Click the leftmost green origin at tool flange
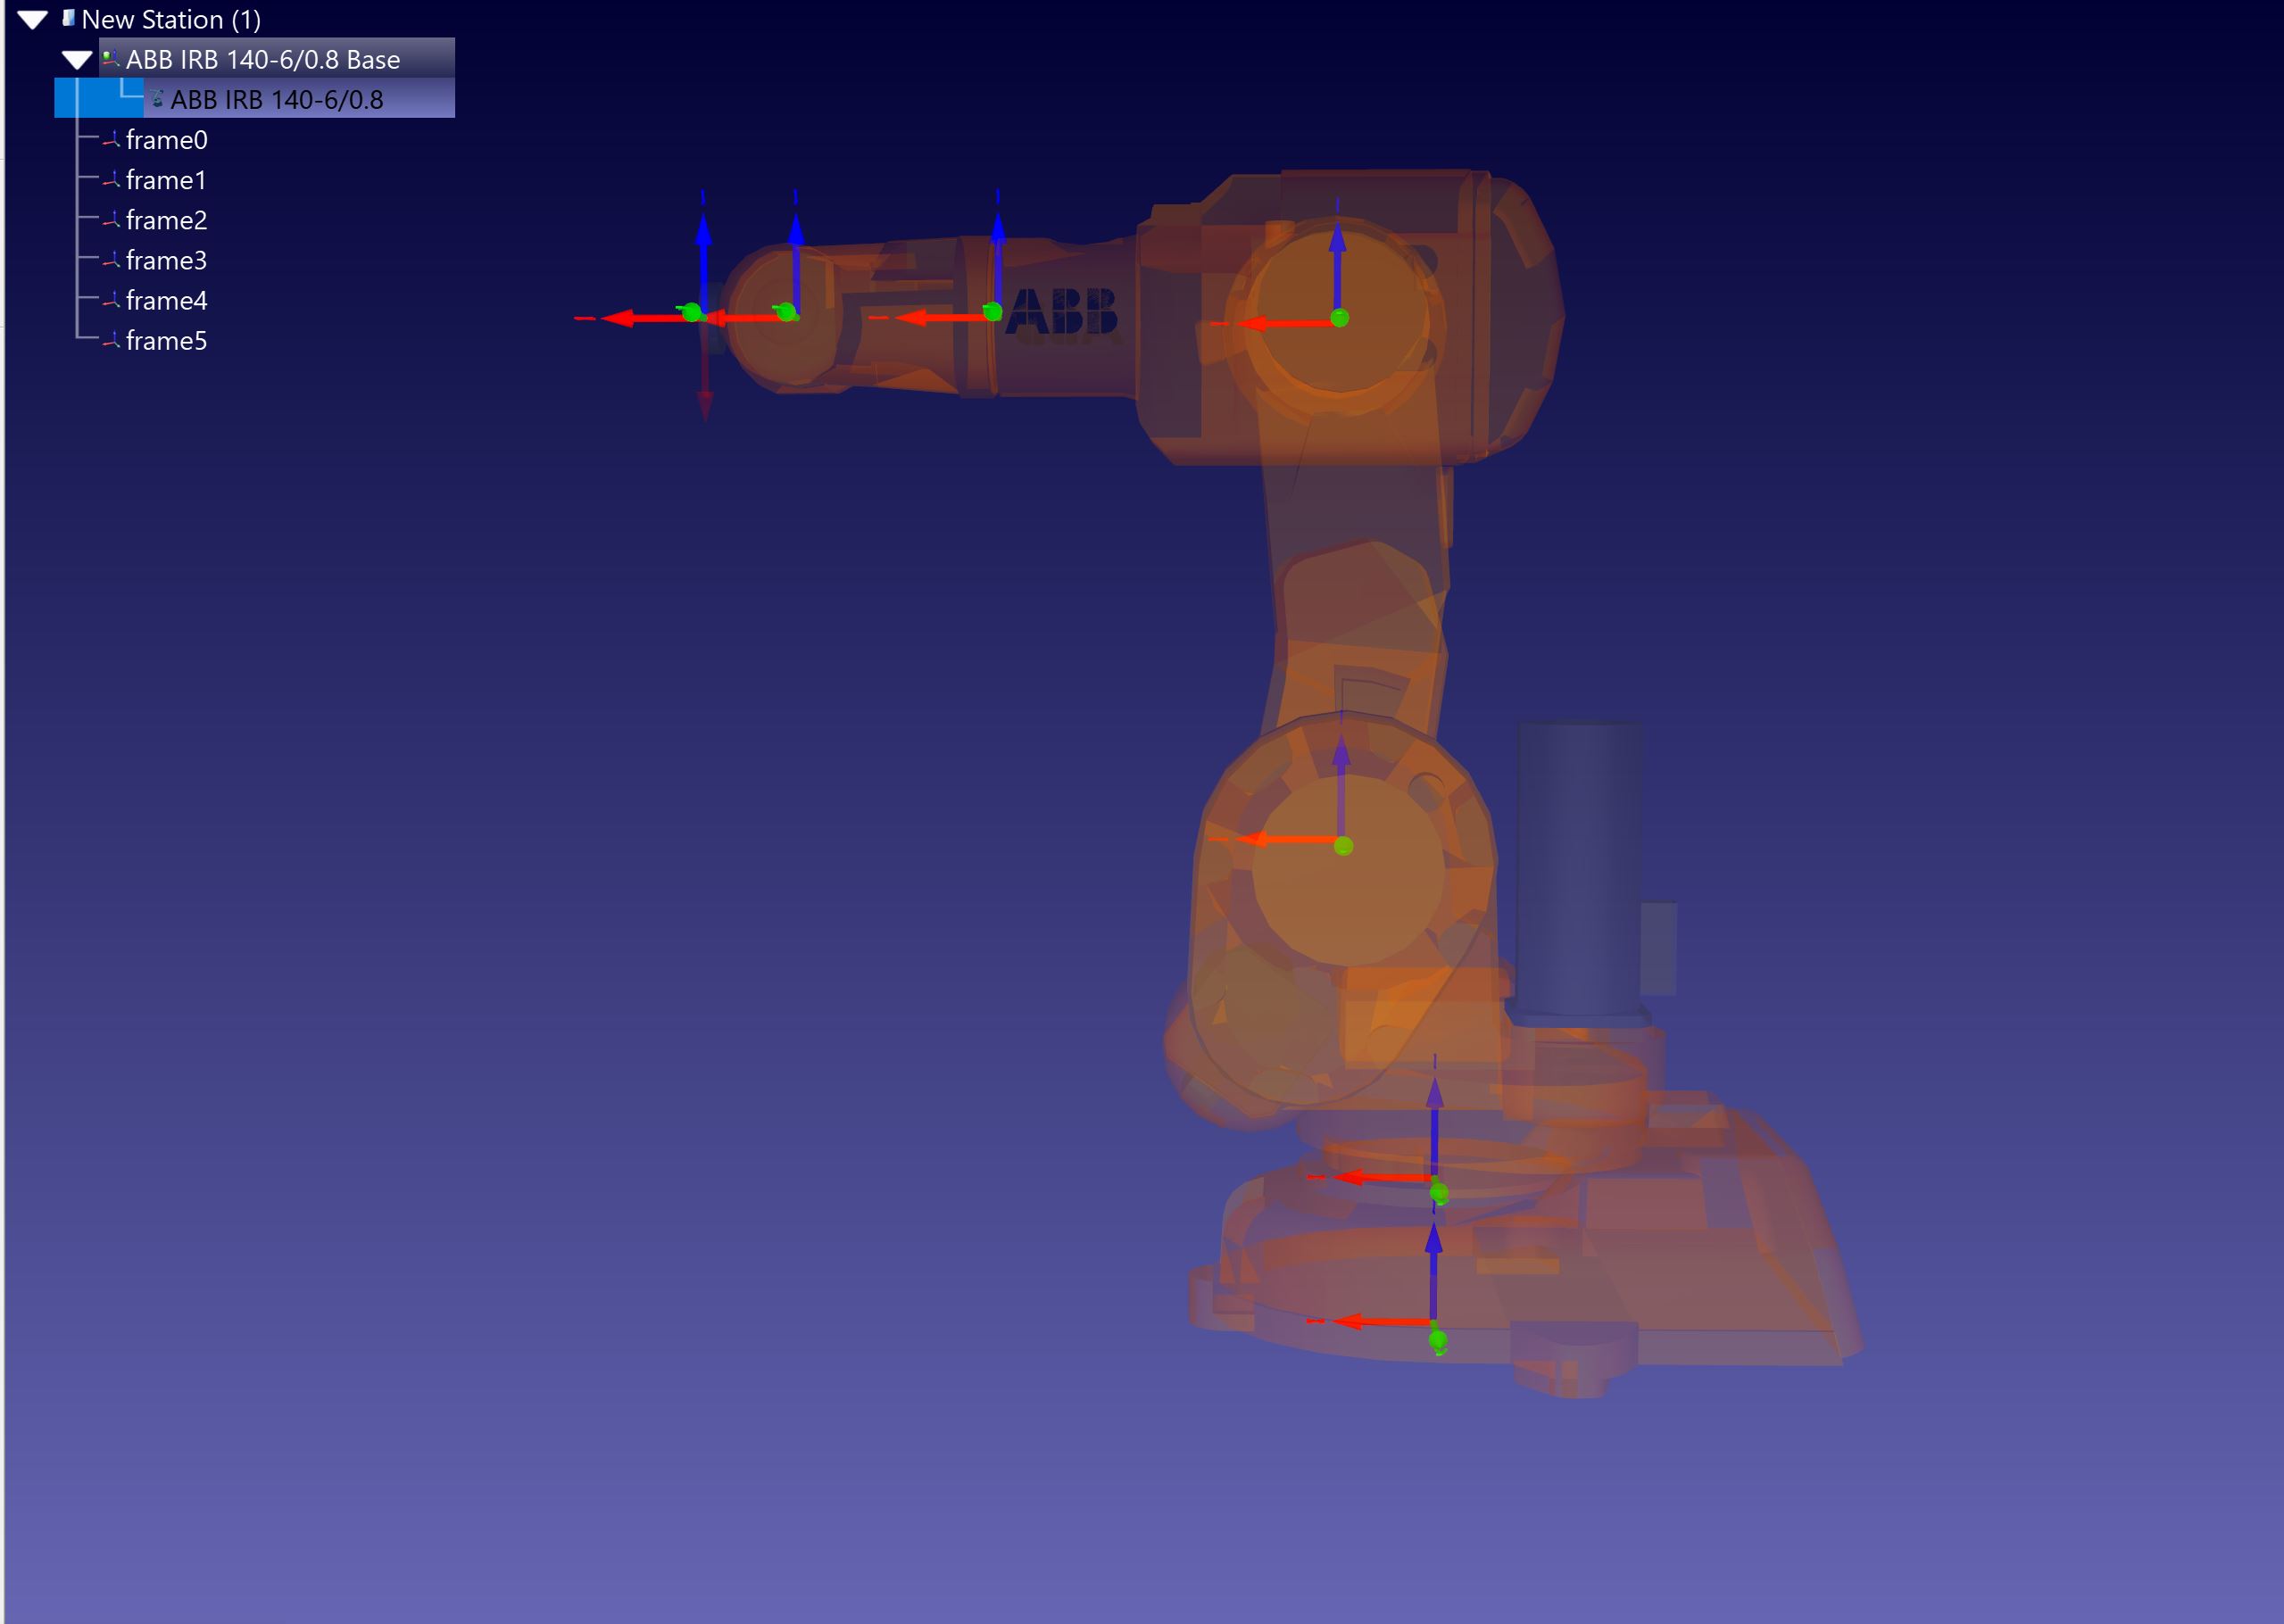 [x=691, y=313]
